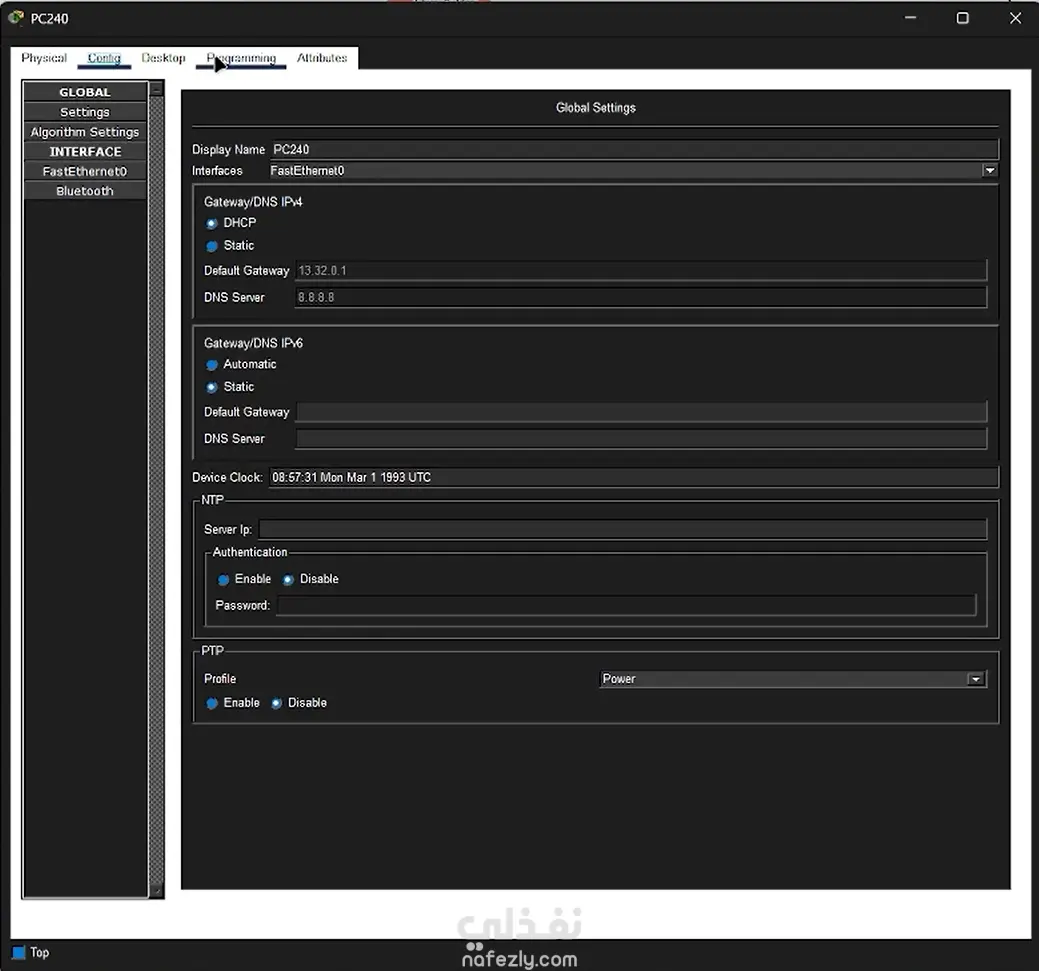This screenshot has width=1039, height=971.
Task: Open Bluetooth interface settings
Action: [x=85, y=191]
